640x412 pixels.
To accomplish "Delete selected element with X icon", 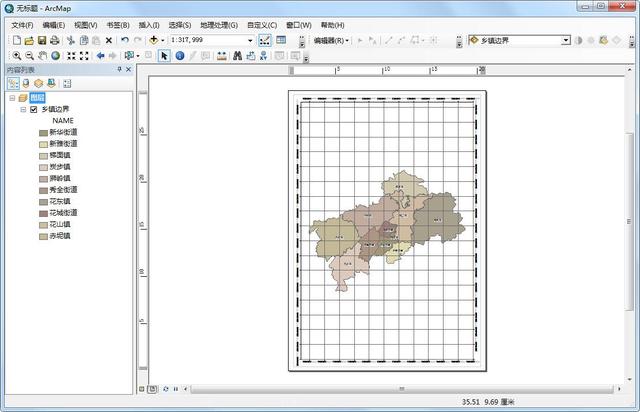I will (x=109, y=40).
